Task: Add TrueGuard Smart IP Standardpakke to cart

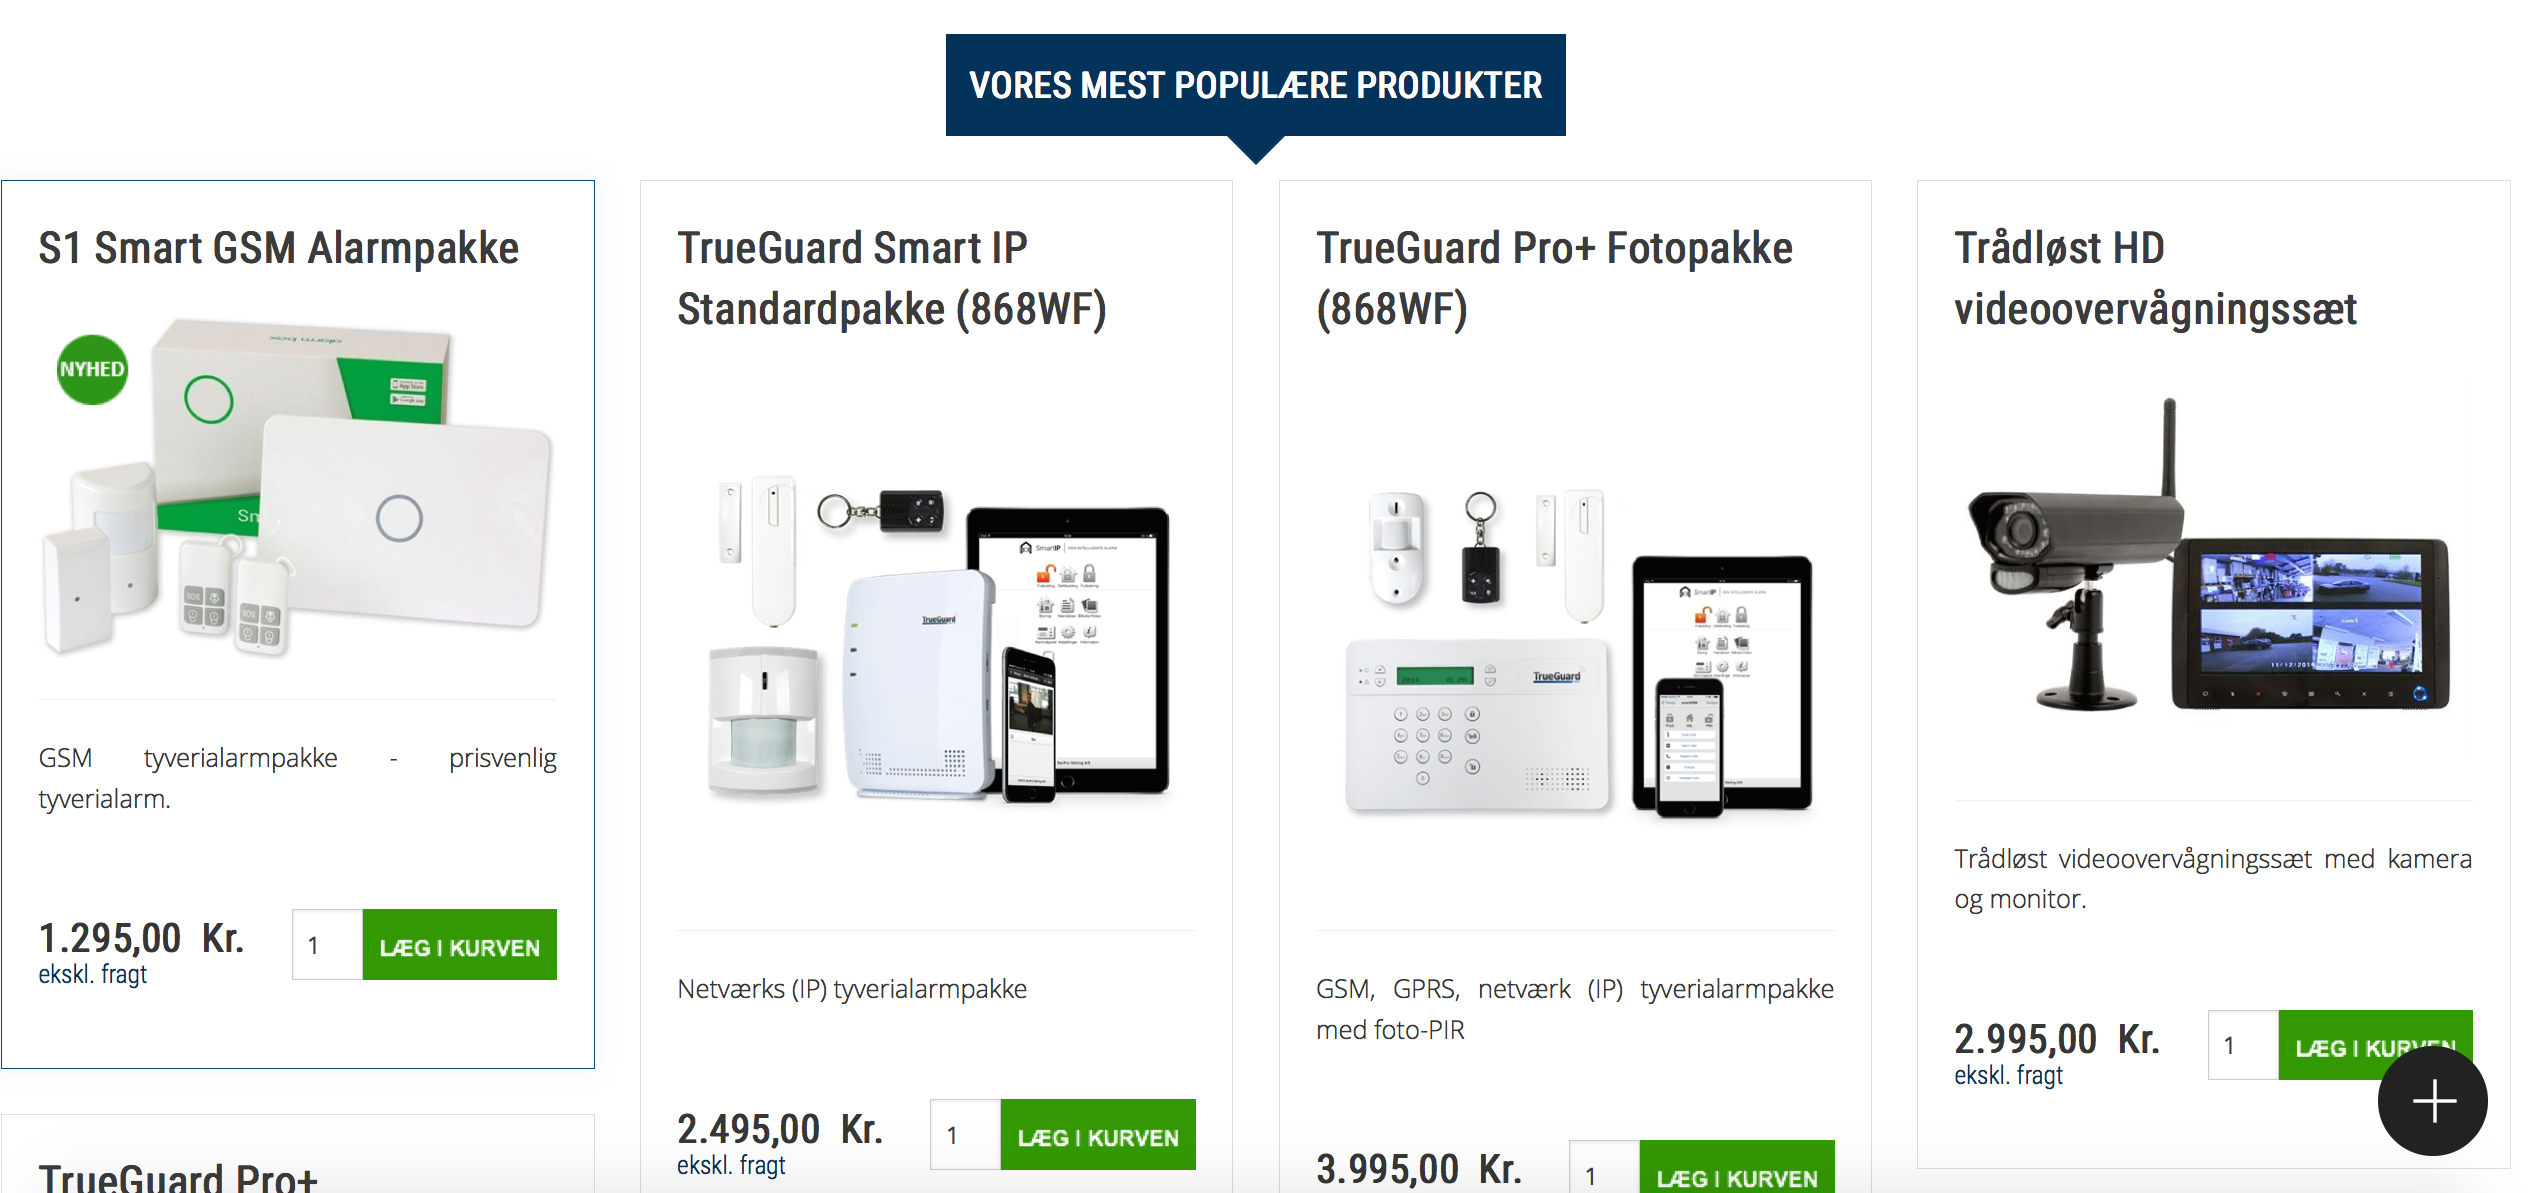Action: (x=1097, y=1135)
